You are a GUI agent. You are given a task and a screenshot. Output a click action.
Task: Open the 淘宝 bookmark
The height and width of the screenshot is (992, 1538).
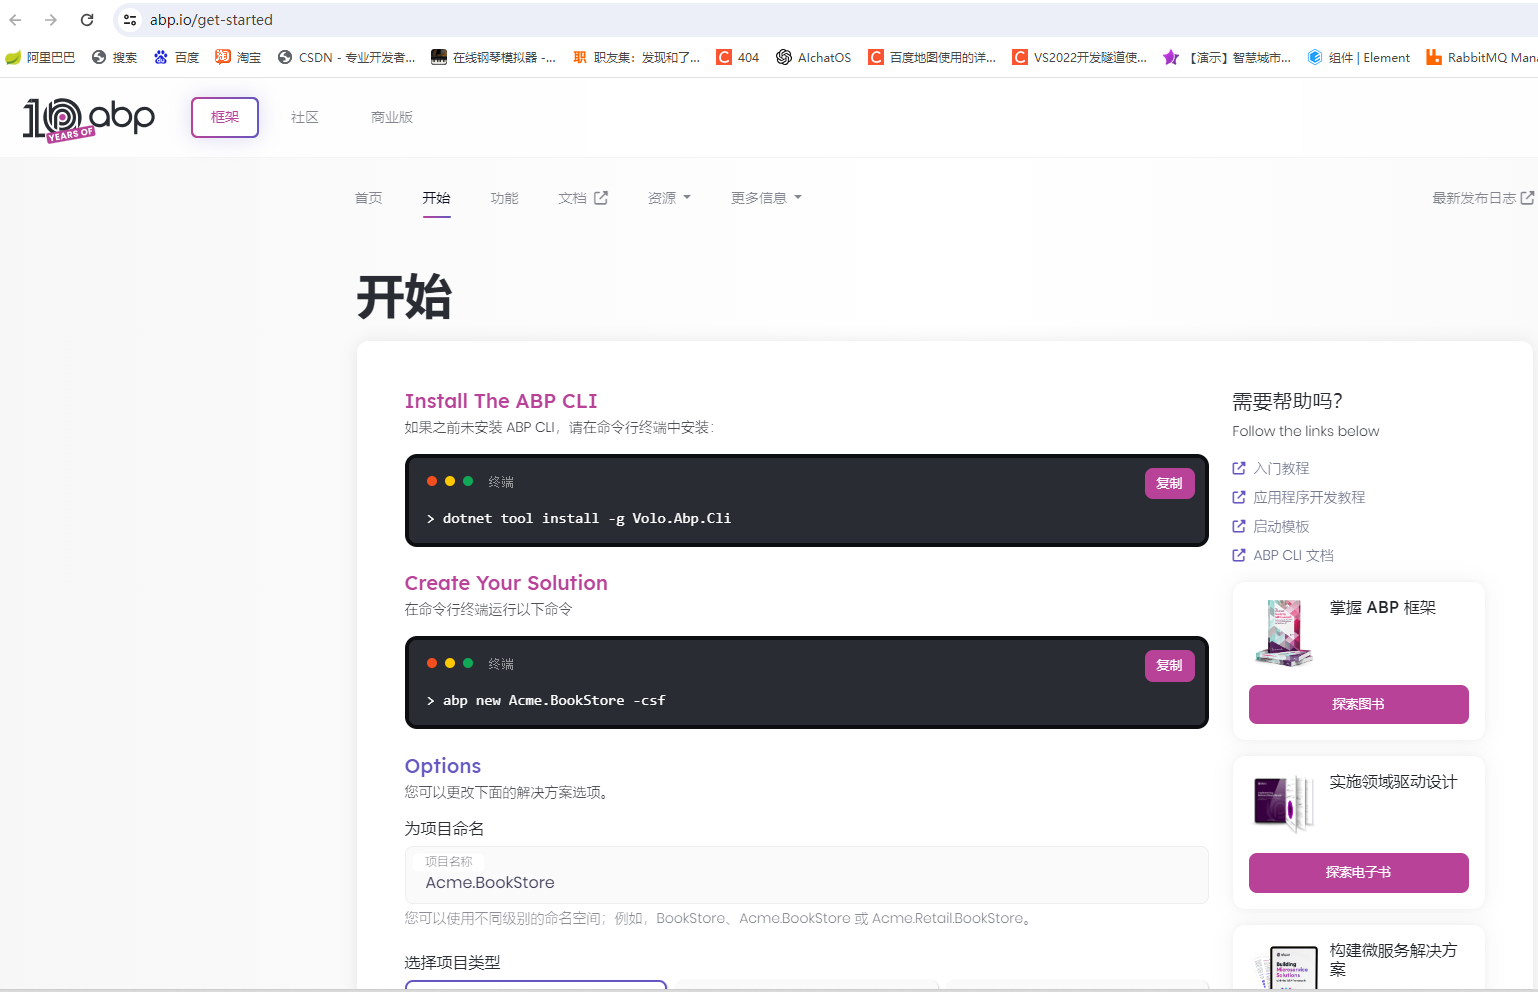(238, 57)
